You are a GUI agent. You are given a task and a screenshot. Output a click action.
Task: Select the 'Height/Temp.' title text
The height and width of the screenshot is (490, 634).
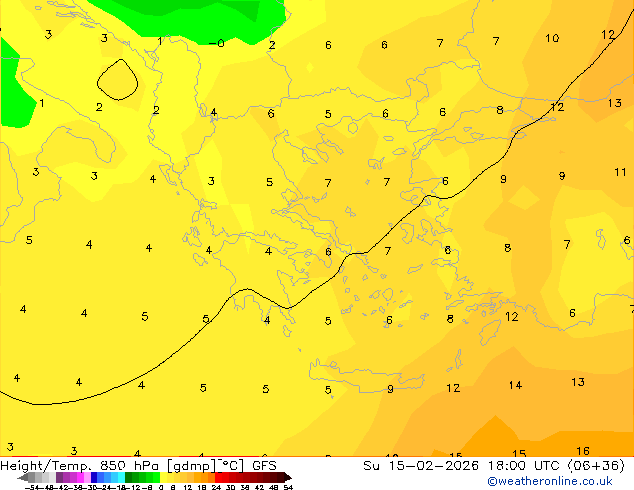point(45,466)
